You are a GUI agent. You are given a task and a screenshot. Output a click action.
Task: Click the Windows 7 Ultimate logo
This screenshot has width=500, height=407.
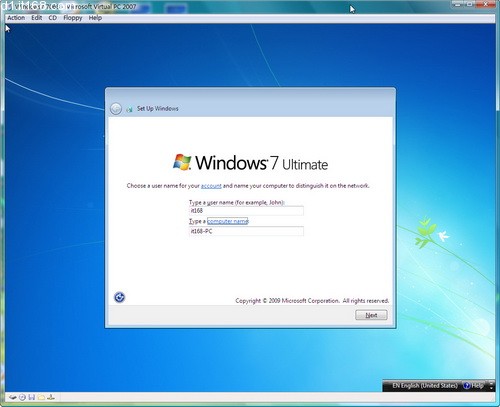point(250,163)
